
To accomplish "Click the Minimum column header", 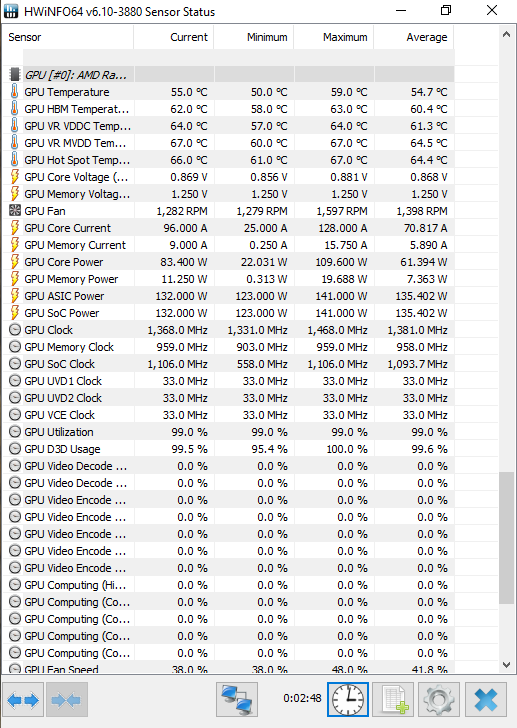I will click(x=254, y=37).
